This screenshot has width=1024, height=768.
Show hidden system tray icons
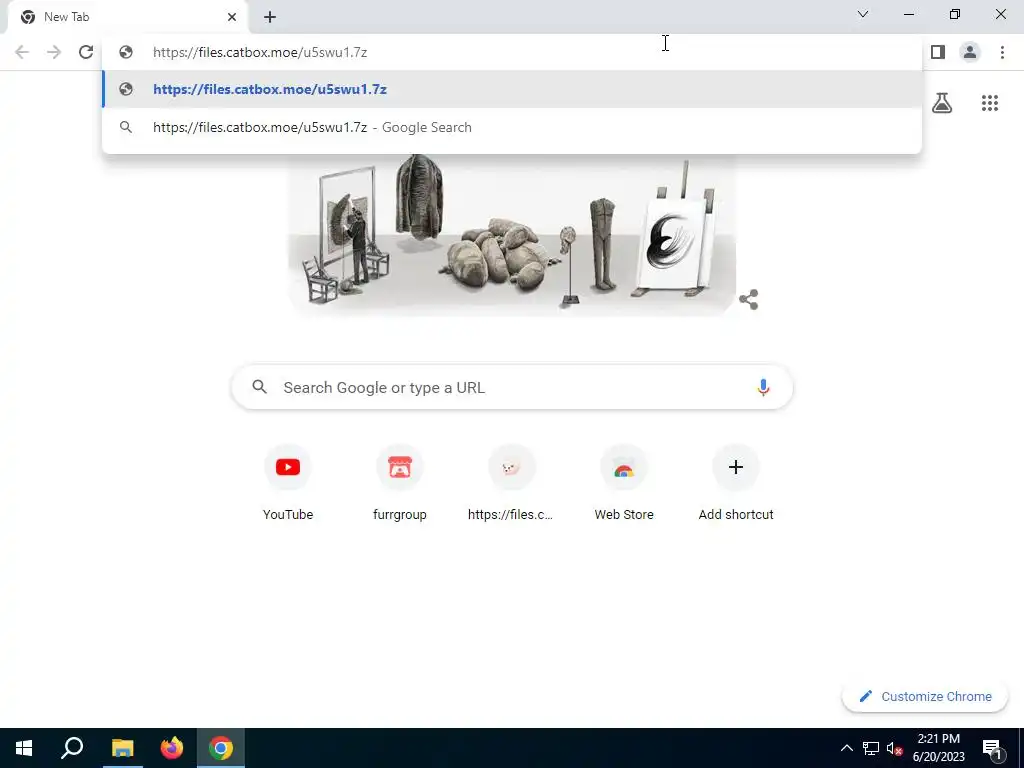[x=846, y=748]
